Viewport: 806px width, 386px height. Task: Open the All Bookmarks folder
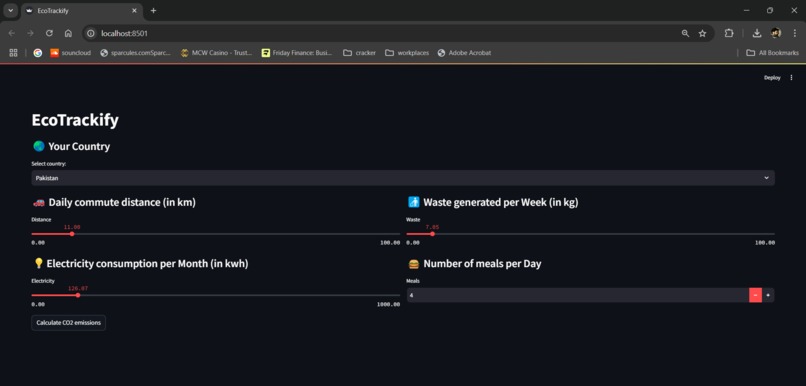pyautogui.click(x=773, y=52)
